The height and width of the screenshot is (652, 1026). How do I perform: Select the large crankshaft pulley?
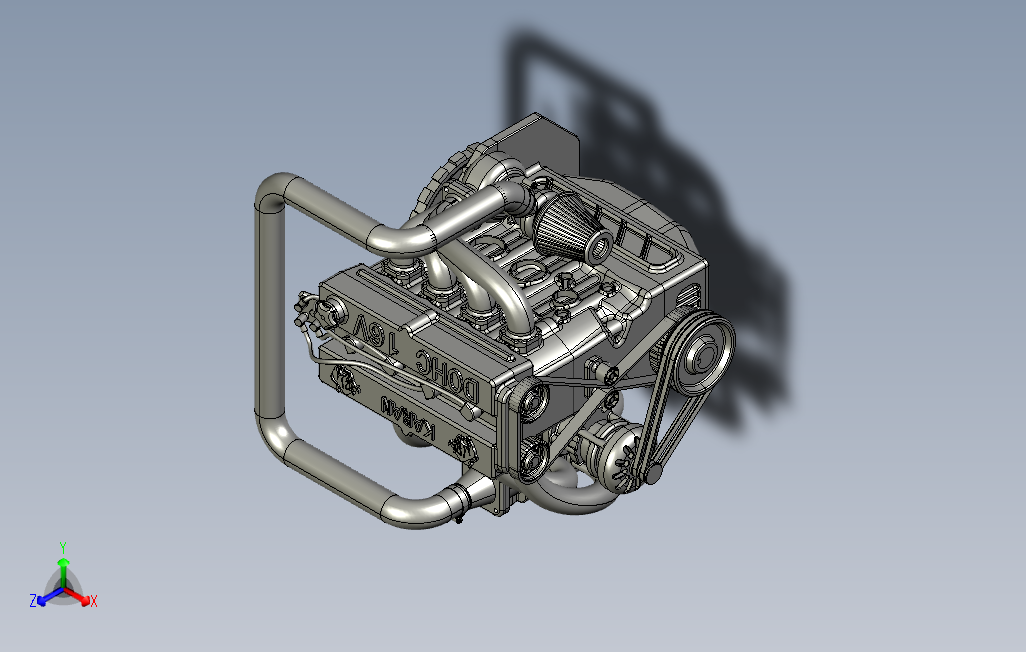pyautogui.click(x=704, y=355)
